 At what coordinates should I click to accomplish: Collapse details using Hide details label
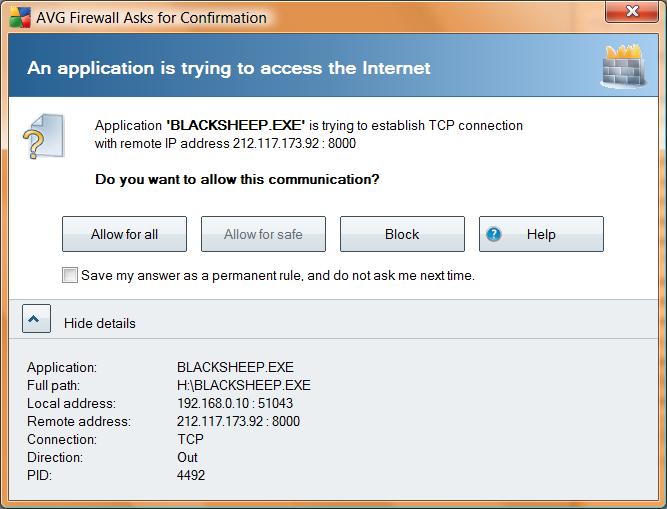[x=100, y=323]
